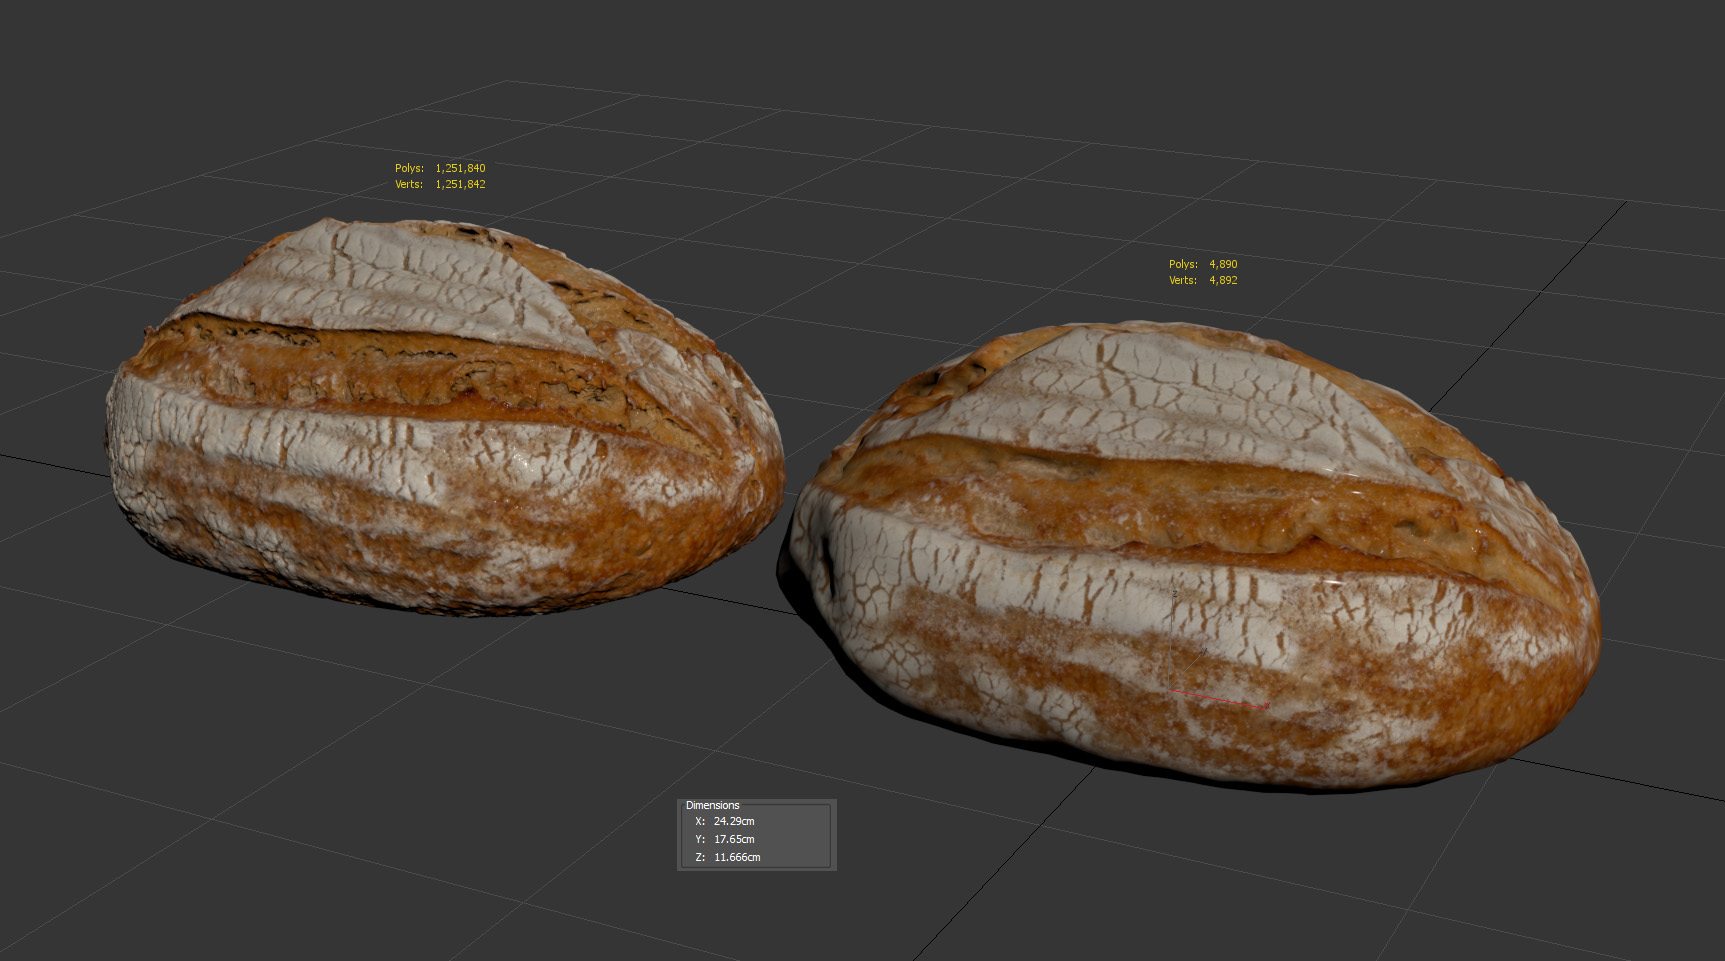Click the Polys 4,890 readout
Viewport: 1725px width, 961px height.
1203,264
